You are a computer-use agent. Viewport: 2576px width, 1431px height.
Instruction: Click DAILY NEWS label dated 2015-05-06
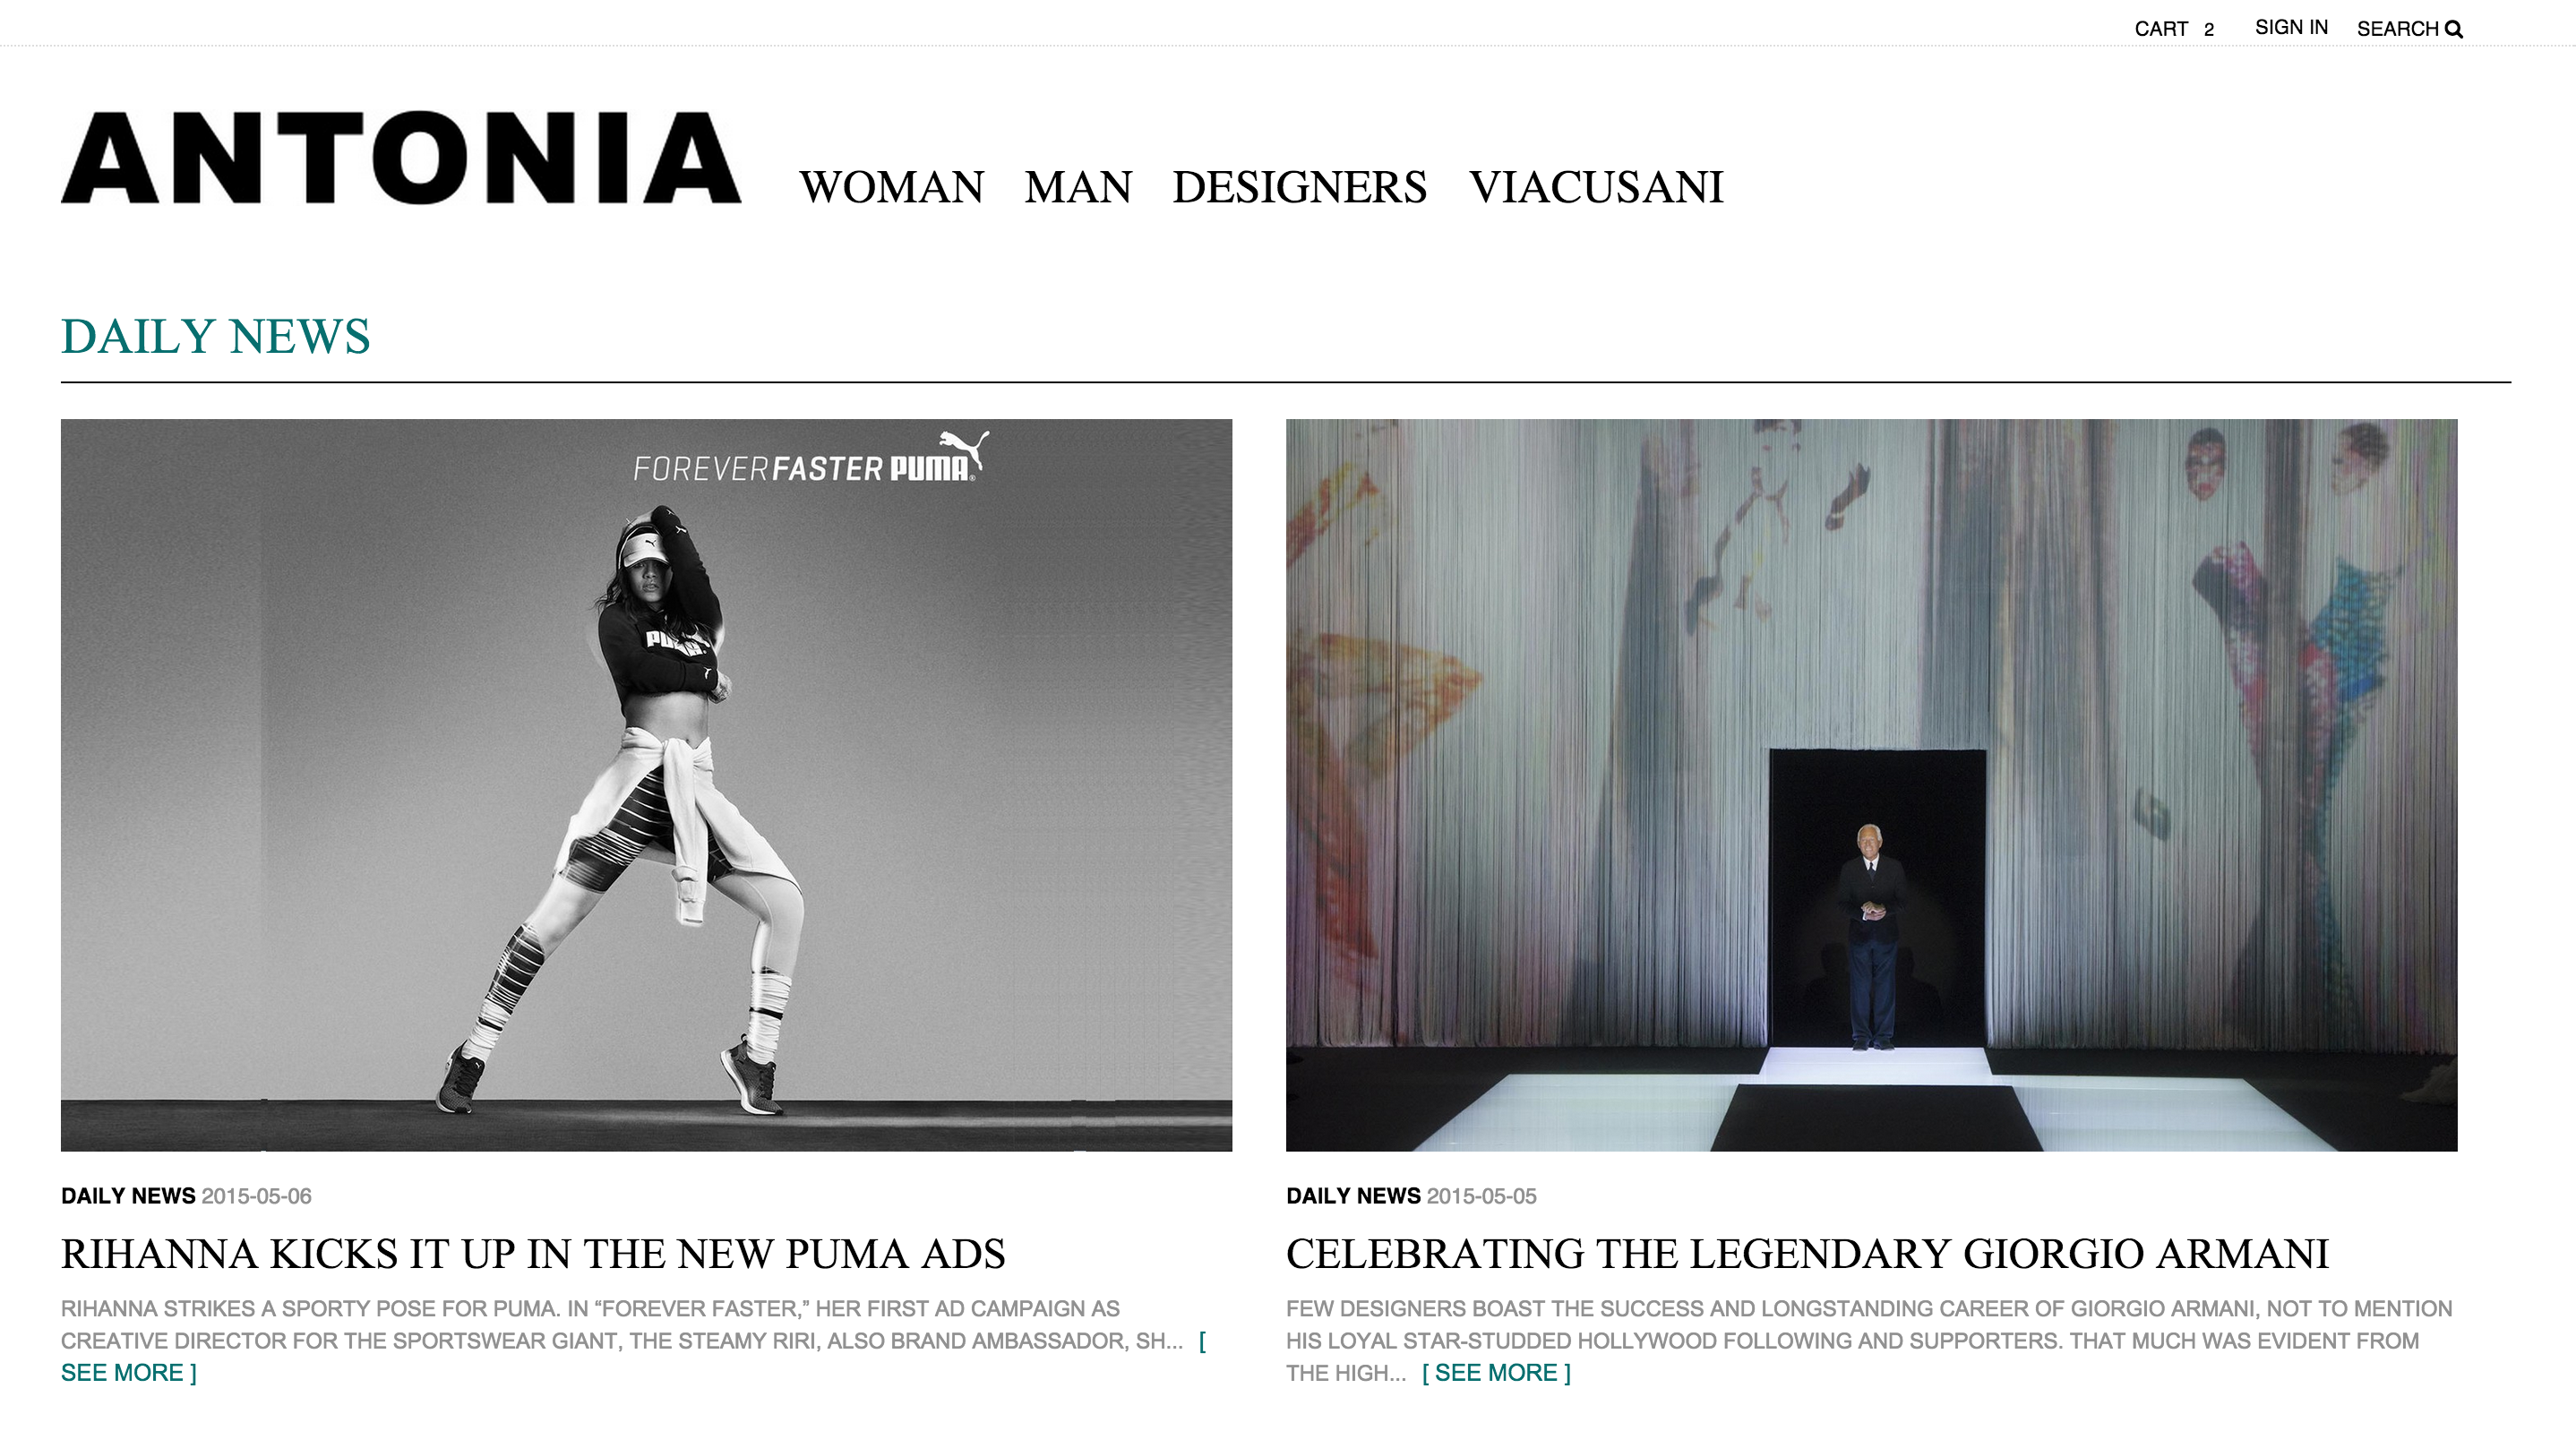coord(128,1196)
